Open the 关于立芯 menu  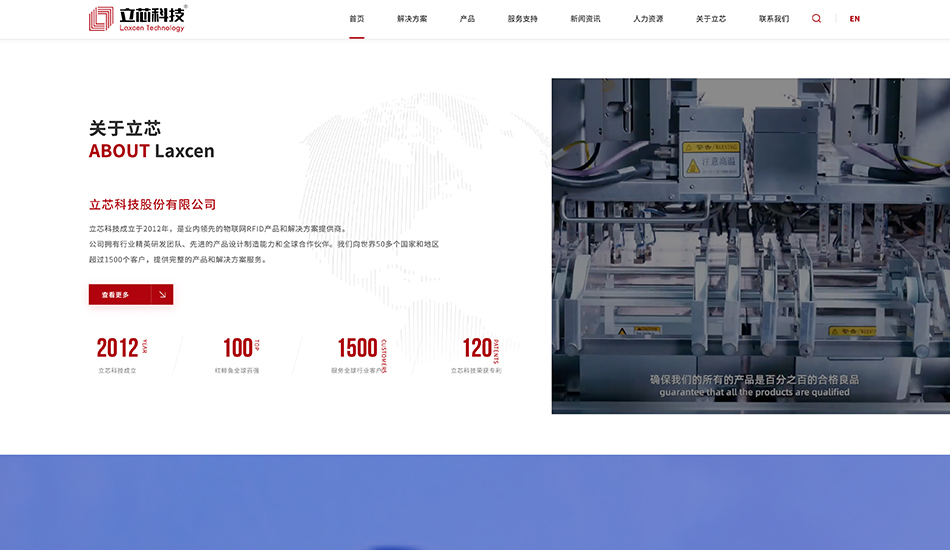click(711, 19)
